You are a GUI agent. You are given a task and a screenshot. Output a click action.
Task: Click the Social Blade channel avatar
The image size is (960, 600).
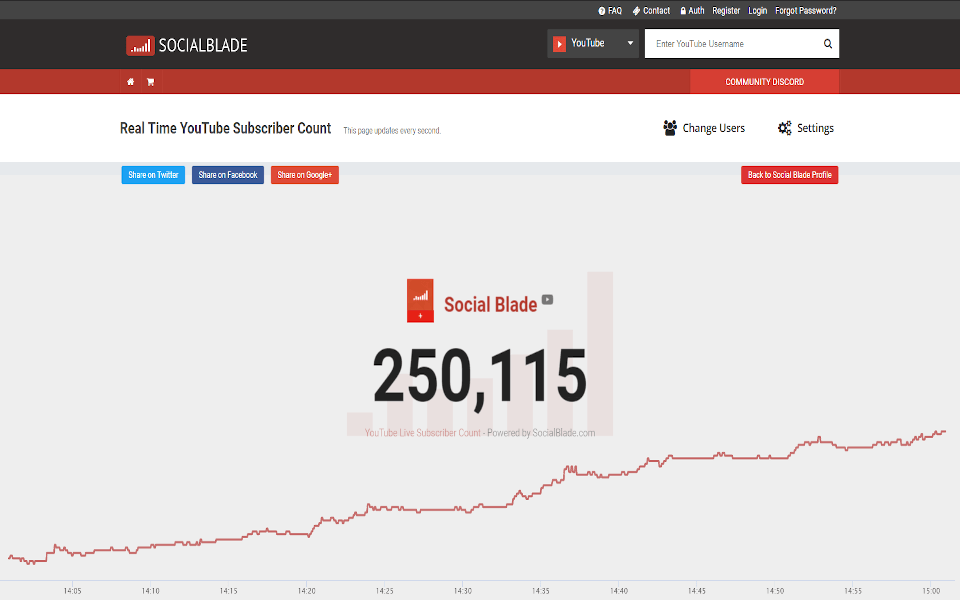pyautogui.click(x=420, y=301)
